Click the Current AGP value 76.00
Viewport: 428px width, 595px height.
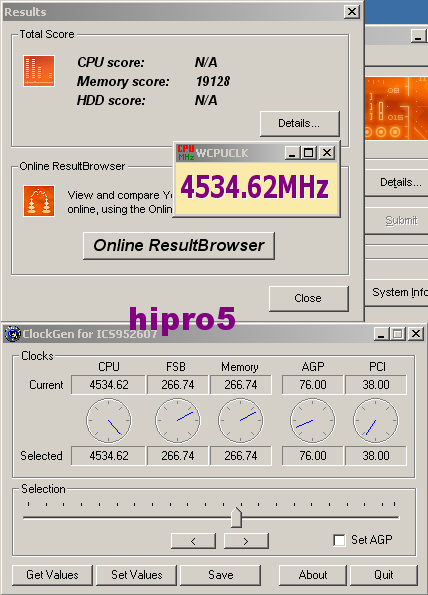coord(313,385)
